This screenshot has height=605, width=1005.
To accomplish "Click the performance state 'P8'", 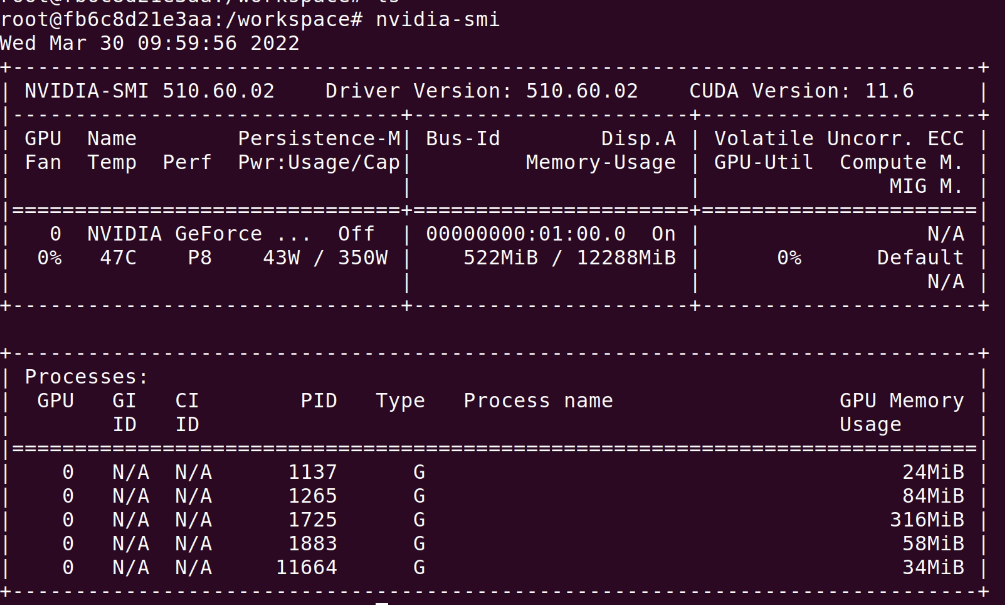I will point(199,258).
